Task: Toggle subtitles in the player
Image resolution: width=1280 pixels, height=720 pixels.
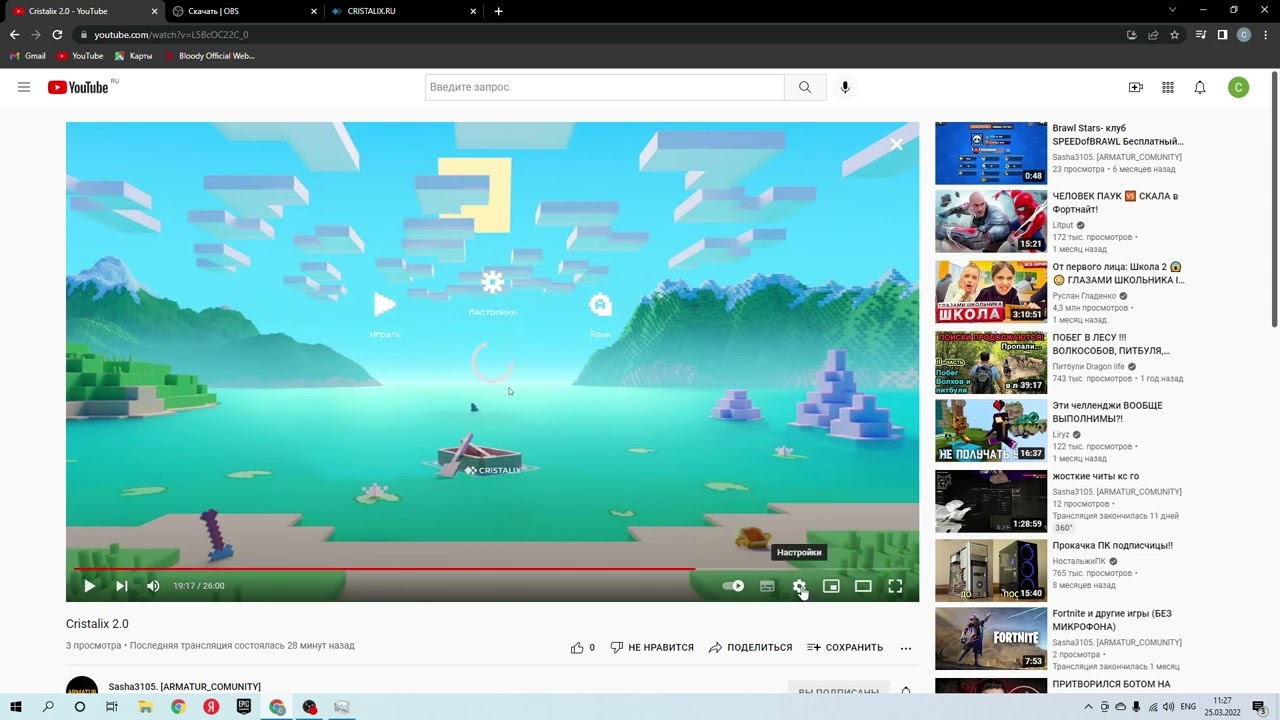Action: tap(767, 586)
